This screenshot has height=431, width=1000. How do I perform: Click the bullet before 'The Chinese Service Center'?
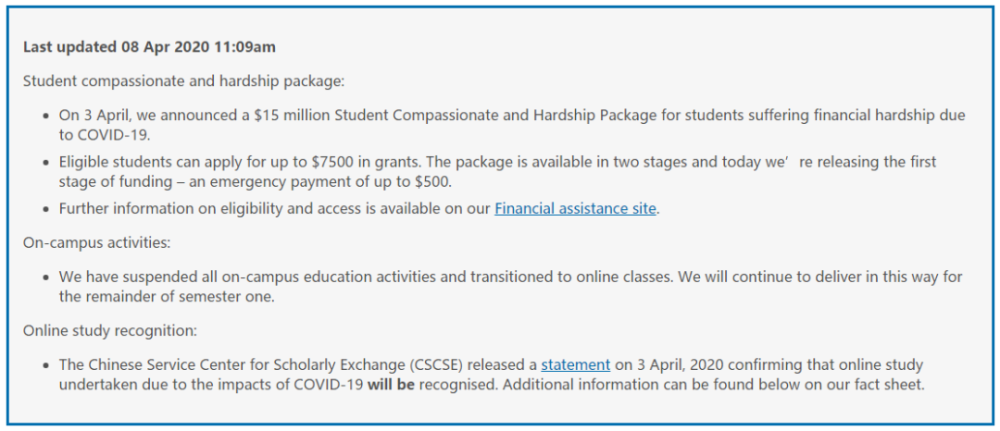[46, 366]
